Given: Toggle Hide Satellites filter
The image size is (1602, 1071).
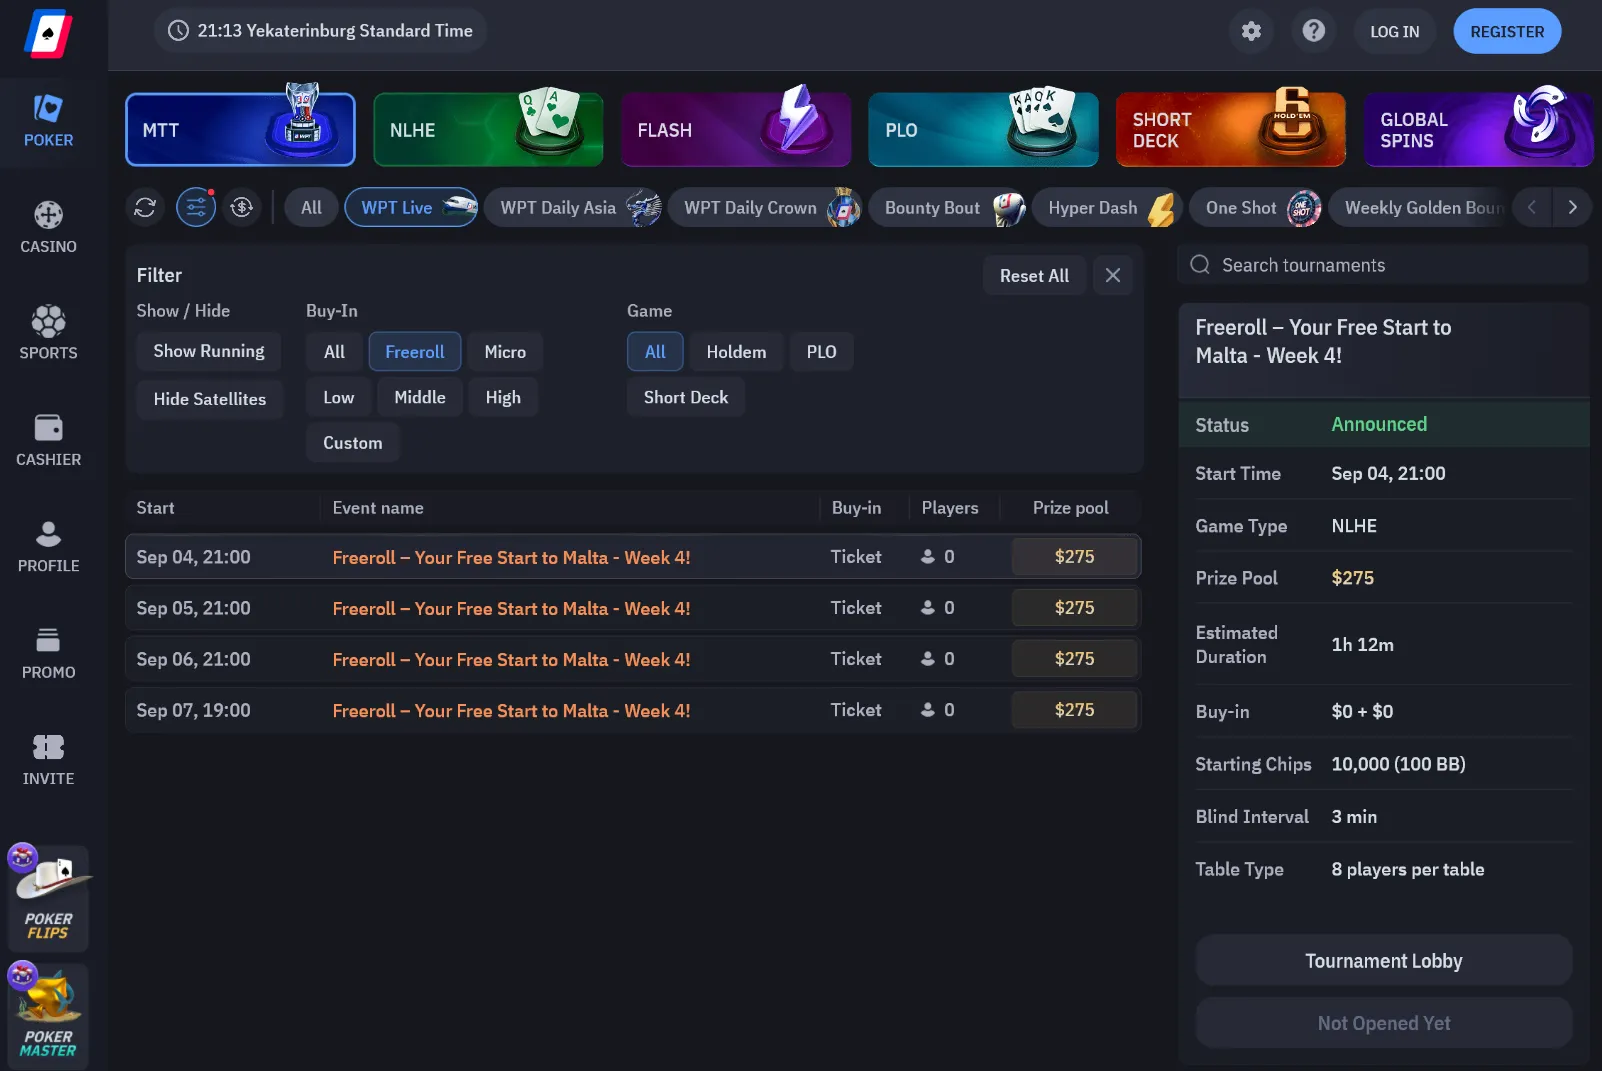Looking at the screenshot, I should pos(210,399).
